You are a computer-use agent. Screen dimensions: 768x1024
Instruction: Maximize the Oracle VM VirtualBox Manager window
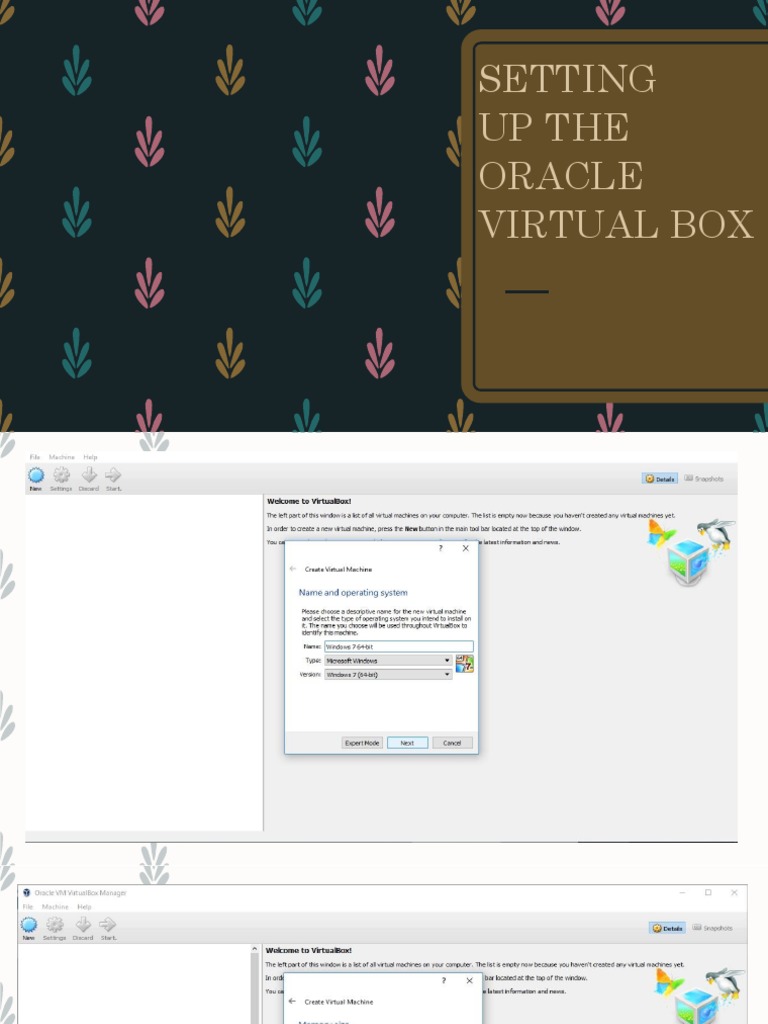point(708,893)
